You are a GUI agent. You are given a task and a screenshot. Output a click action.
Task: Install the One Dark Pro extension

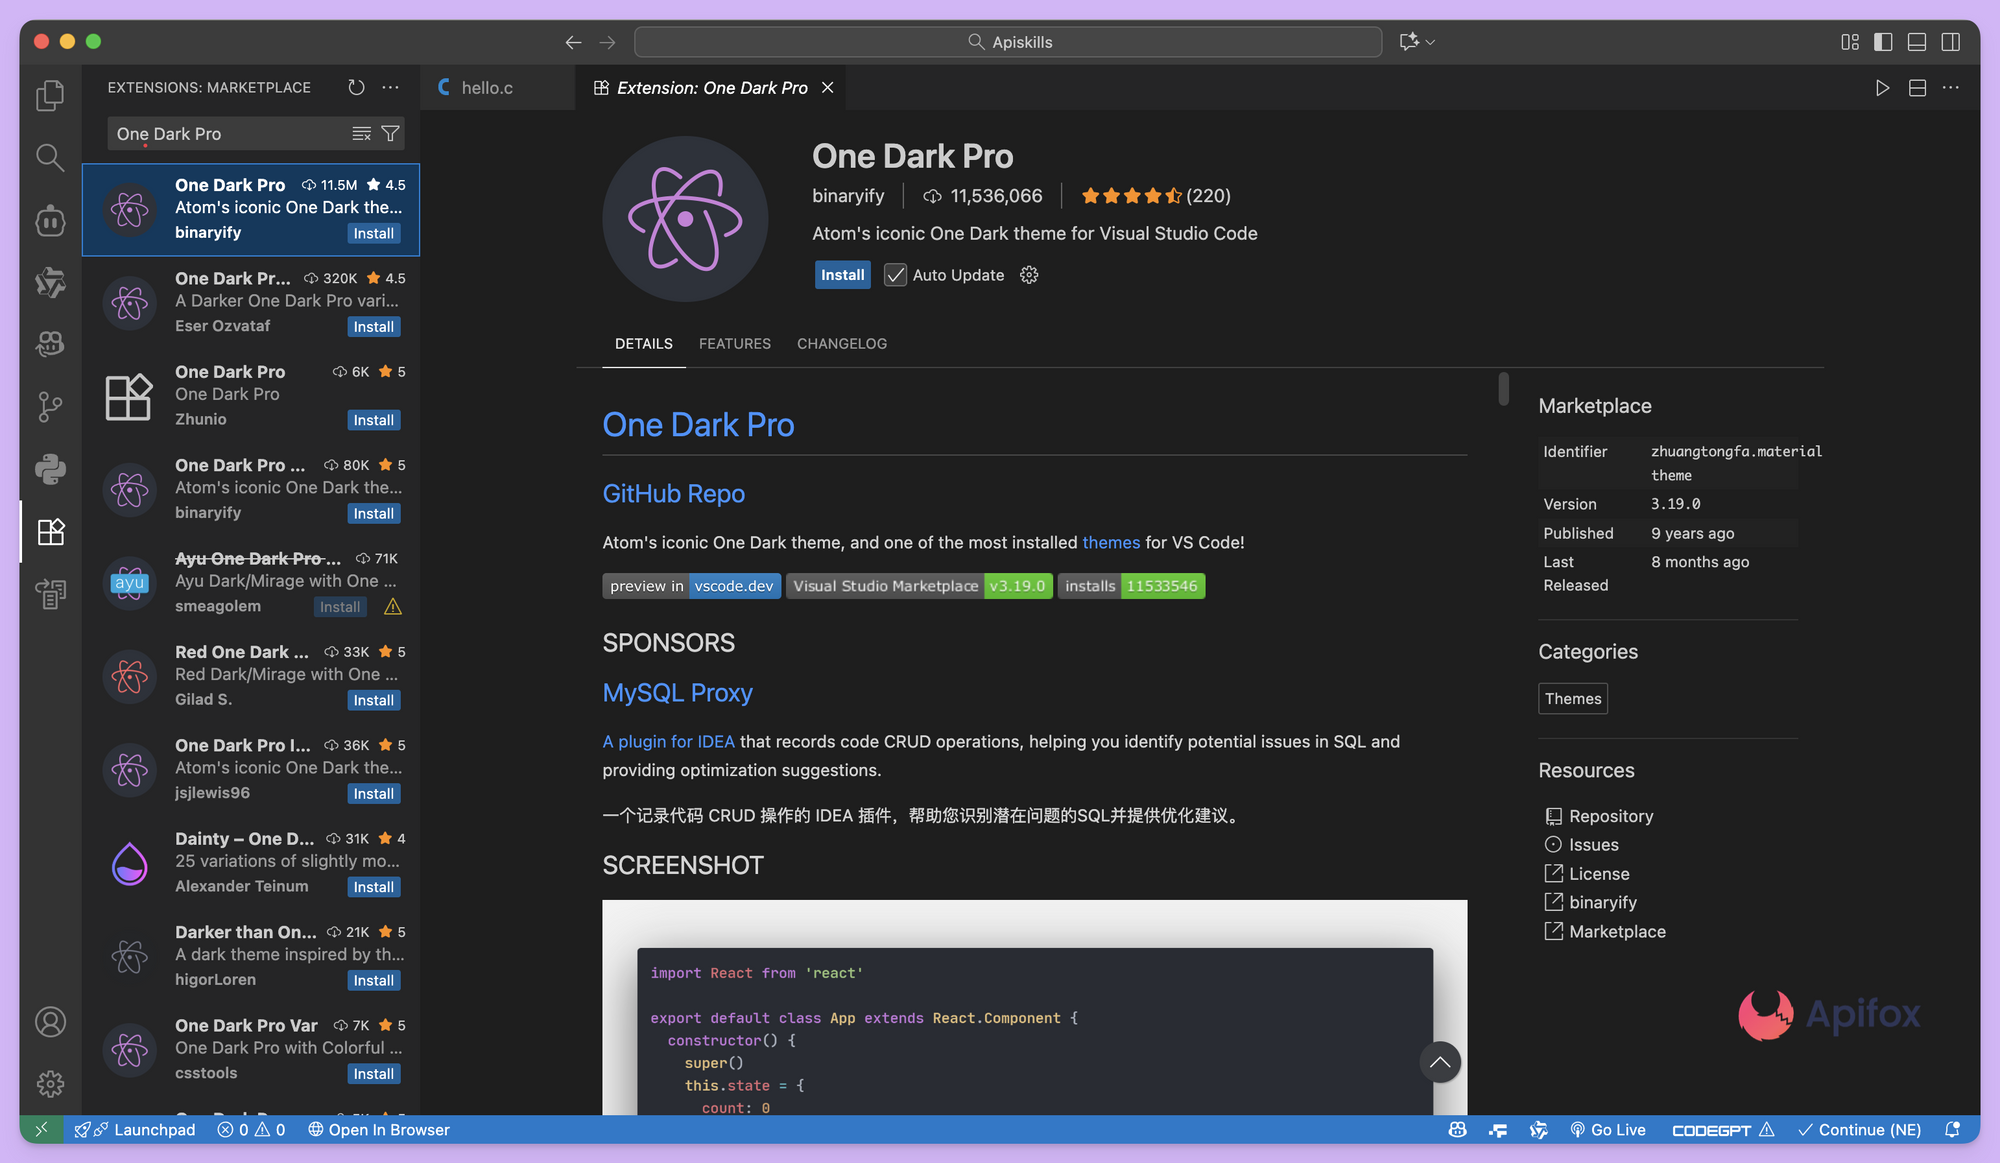pos(842,274)
